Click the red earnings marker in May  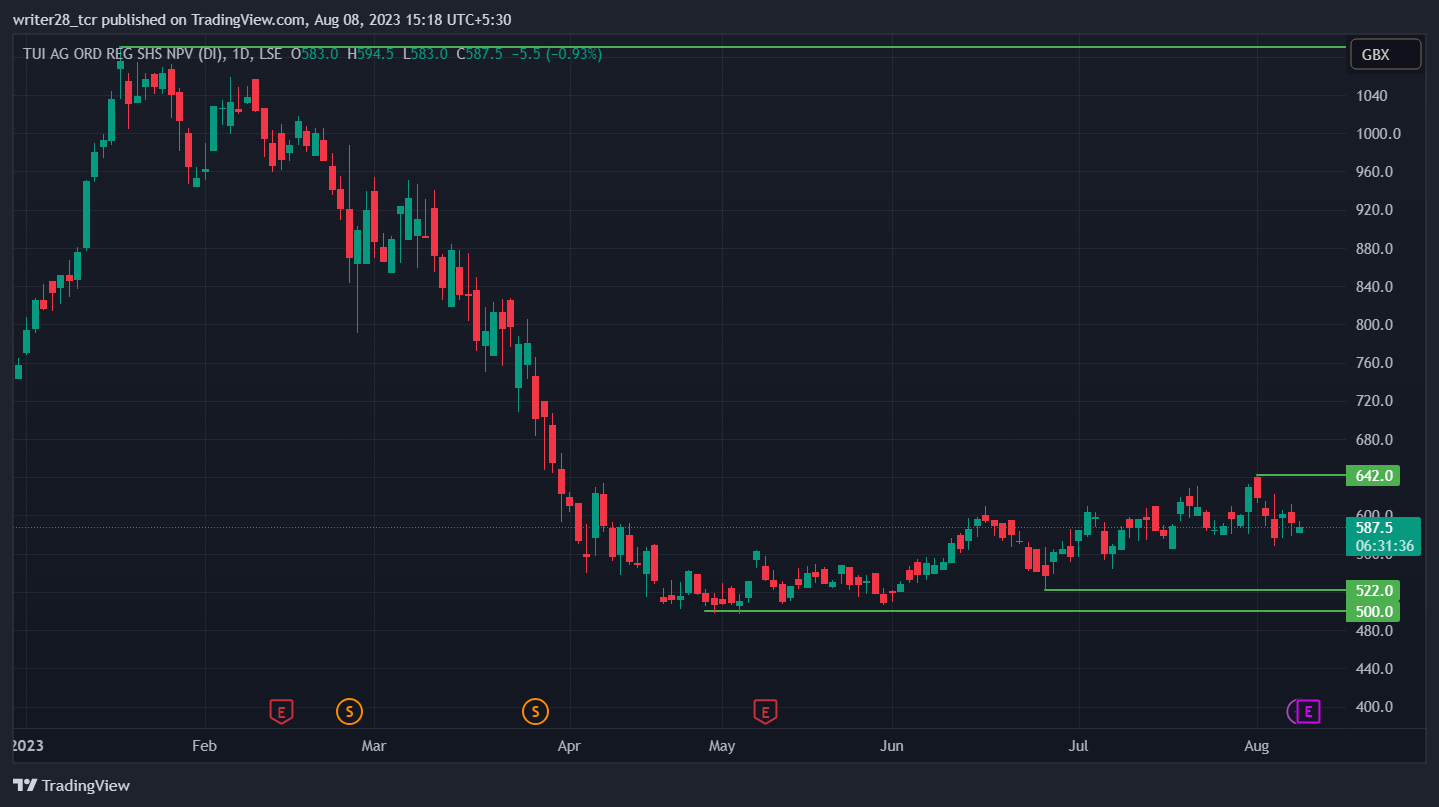pyautogui.click(x=765, y=712)
